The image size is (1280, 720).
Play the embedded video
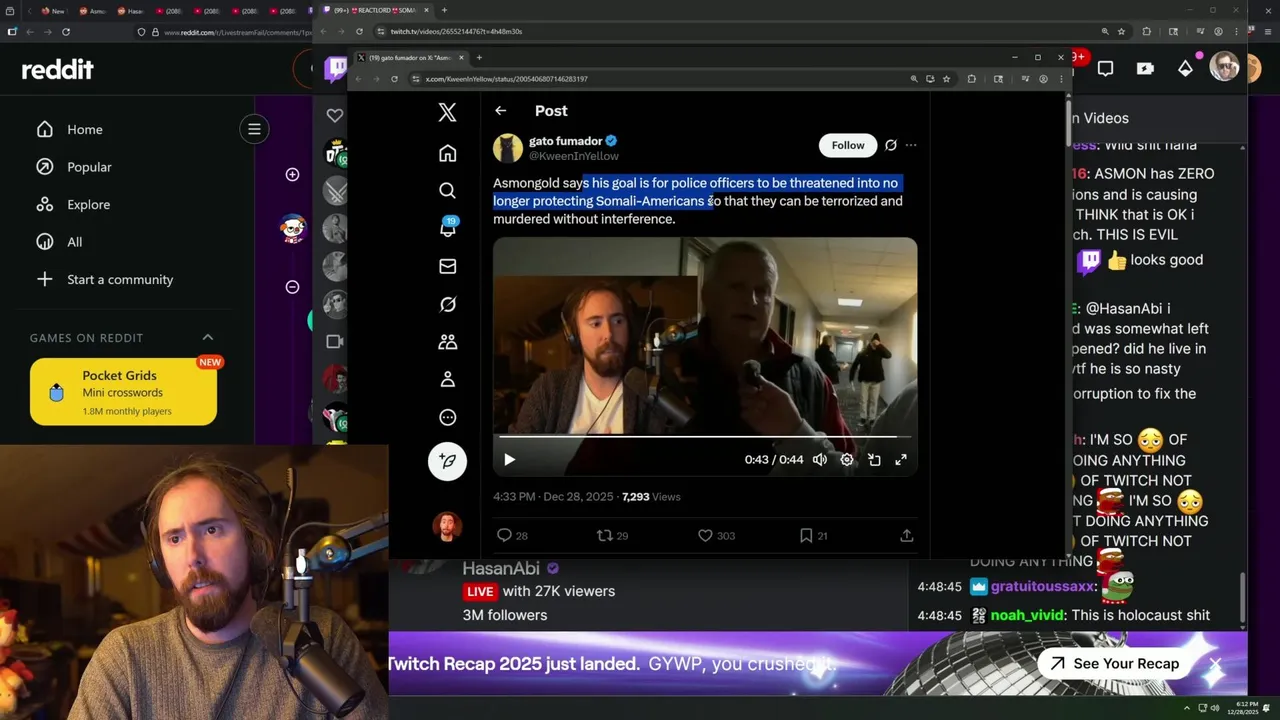coord(509,460)
